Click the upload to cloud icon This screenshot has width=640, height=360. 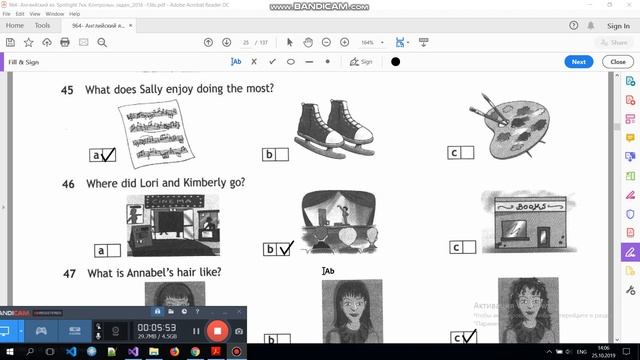click(47, 42)
